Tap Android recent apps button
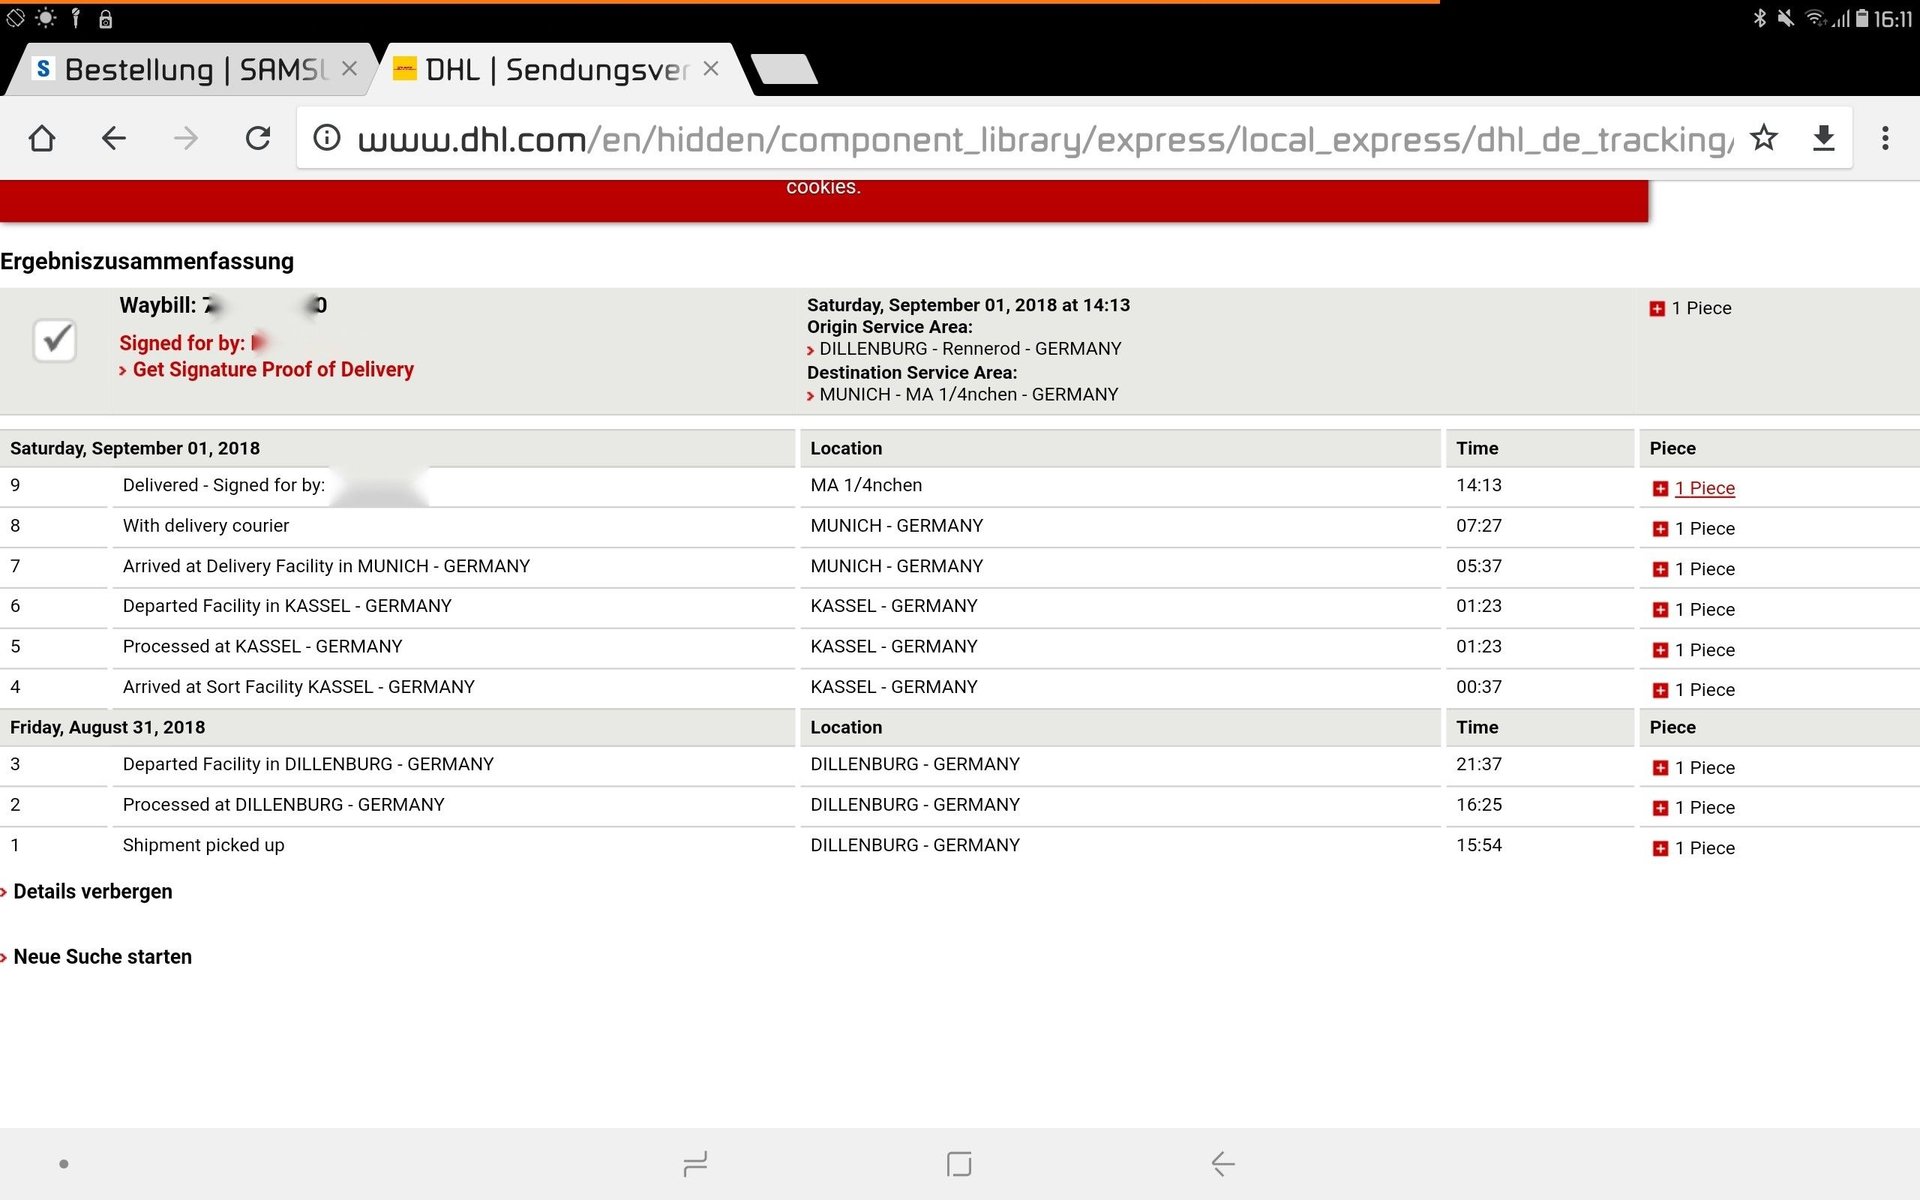The image size is (1920, 1200). (695, 1164)
